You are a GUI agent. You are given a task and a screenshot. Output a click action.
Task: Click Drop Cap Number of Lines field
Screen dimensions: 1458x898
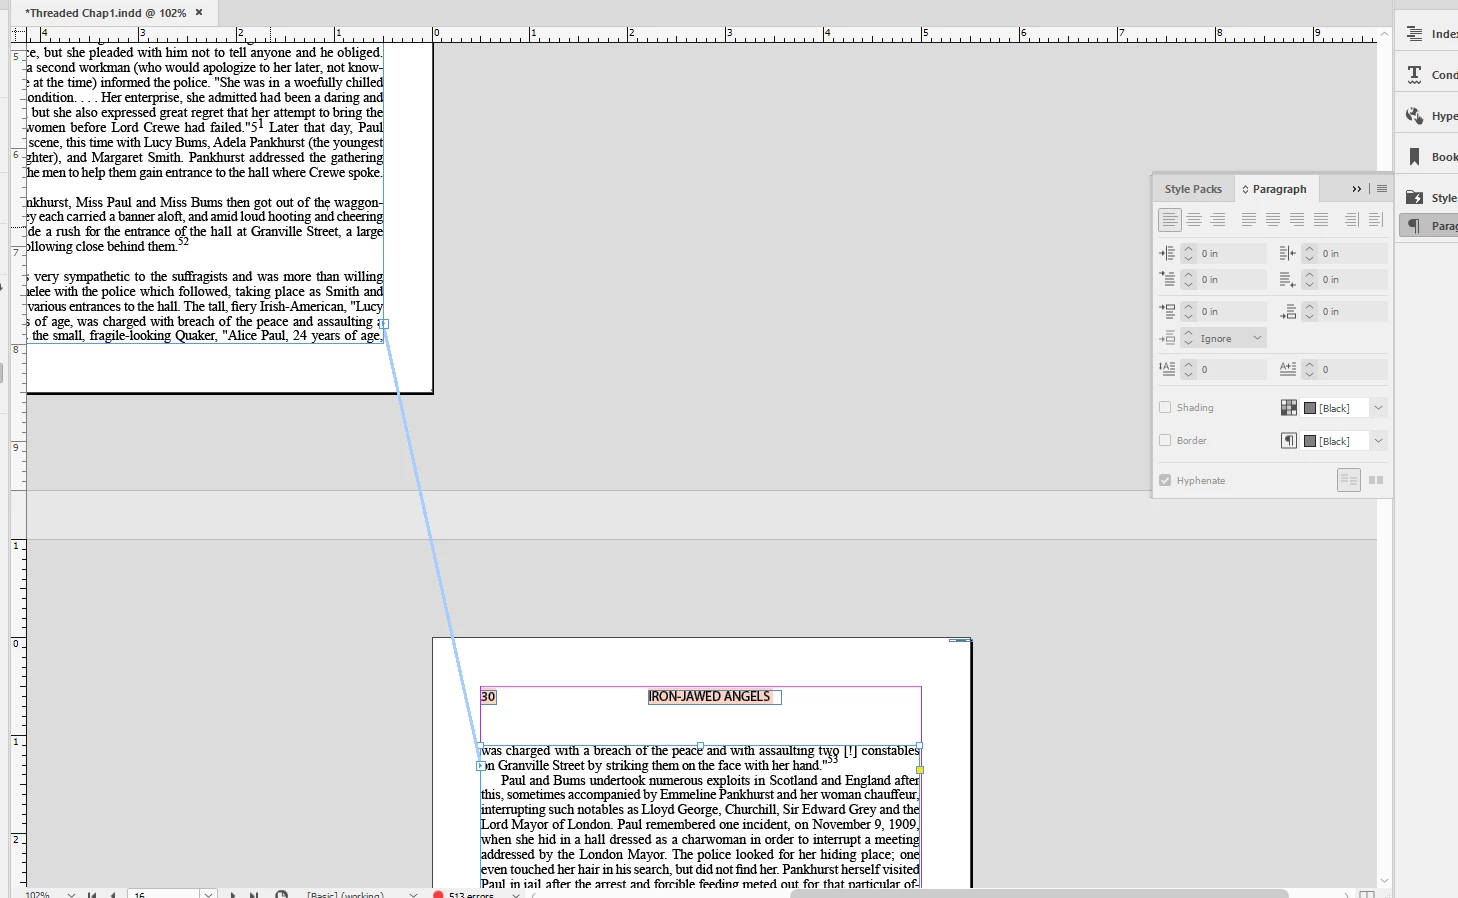click(1232, 370)
